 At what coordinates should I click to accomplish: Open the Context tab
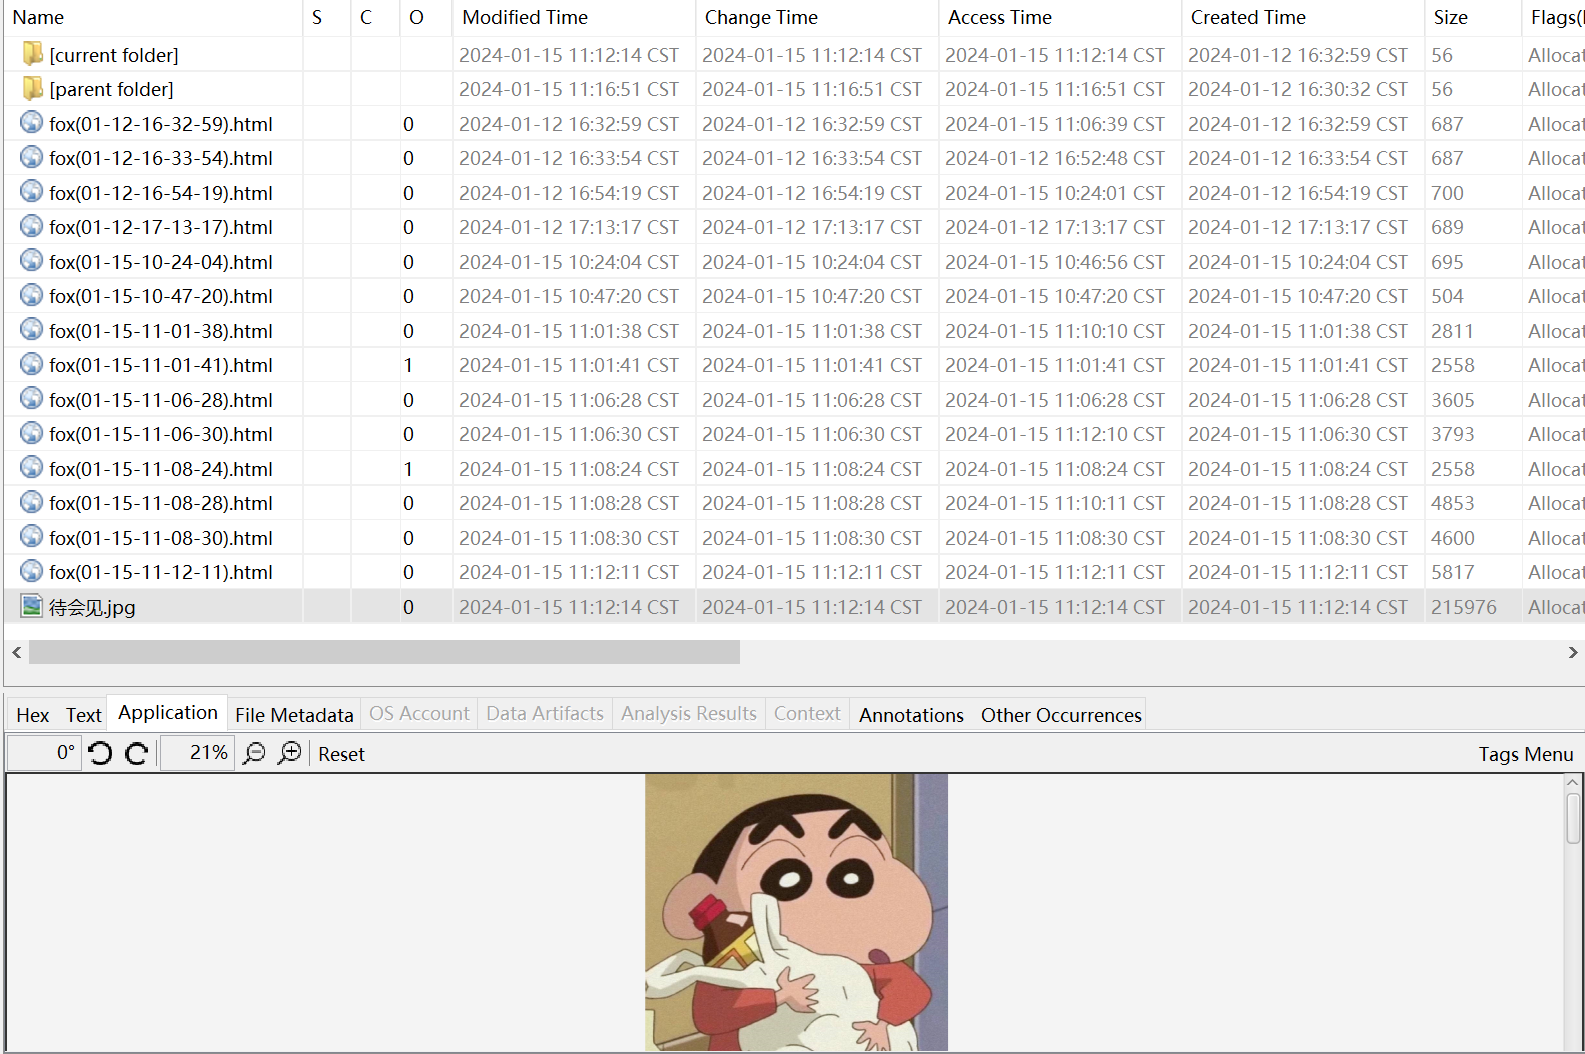[x=807, y=713]
